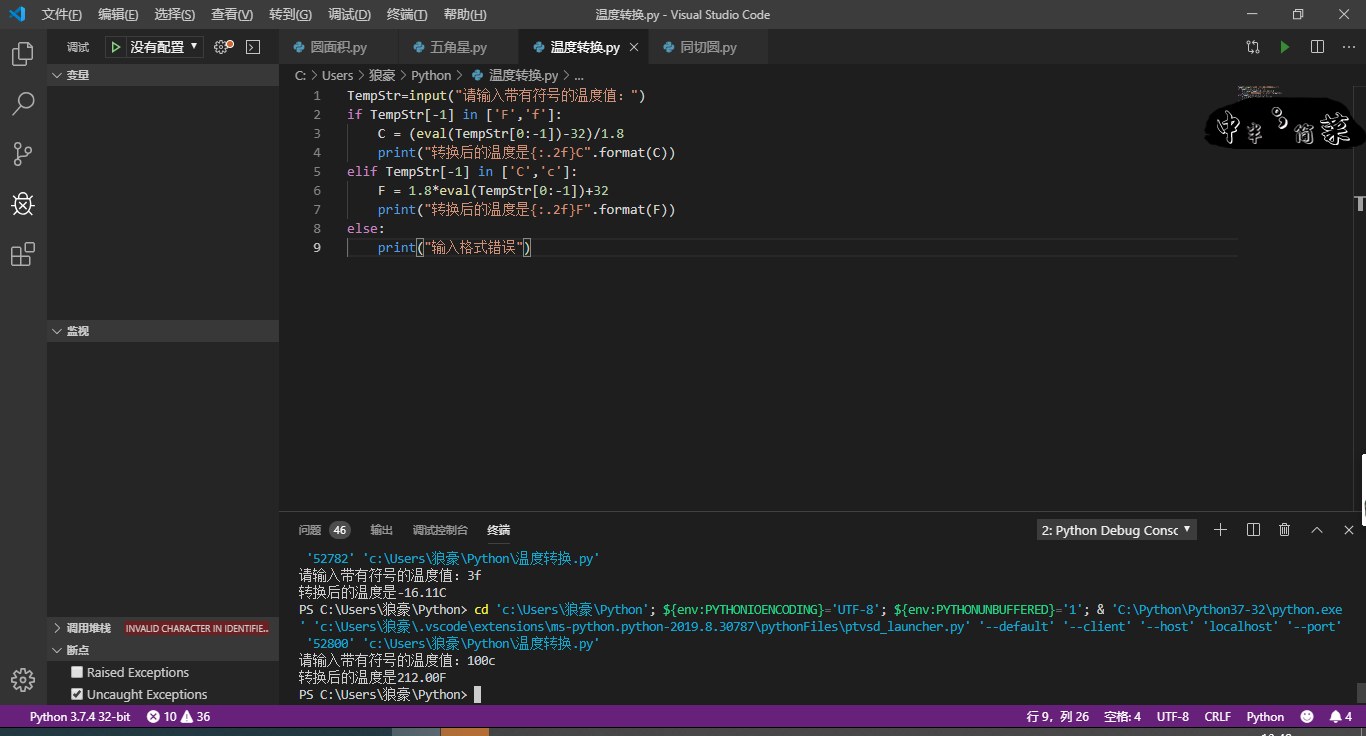This screenshot has width=1366, height=736.
Task: Open notifications bell in status bar
Action: pos(1340,716)
